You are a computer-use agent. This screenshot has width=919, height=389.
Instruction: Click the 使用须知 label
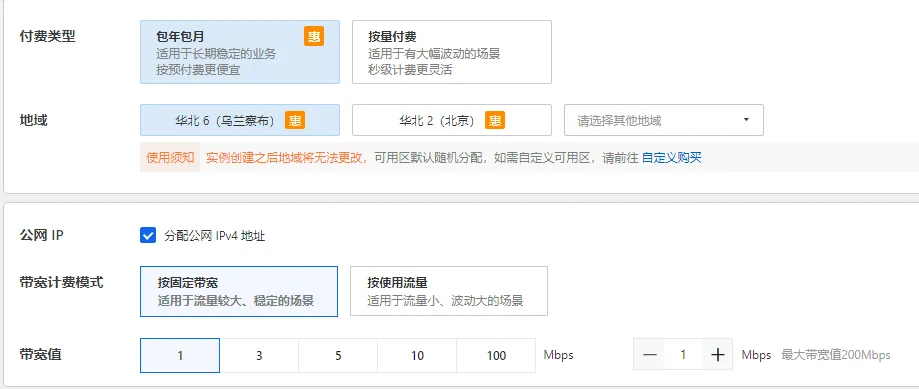click(x=170, y=157)
